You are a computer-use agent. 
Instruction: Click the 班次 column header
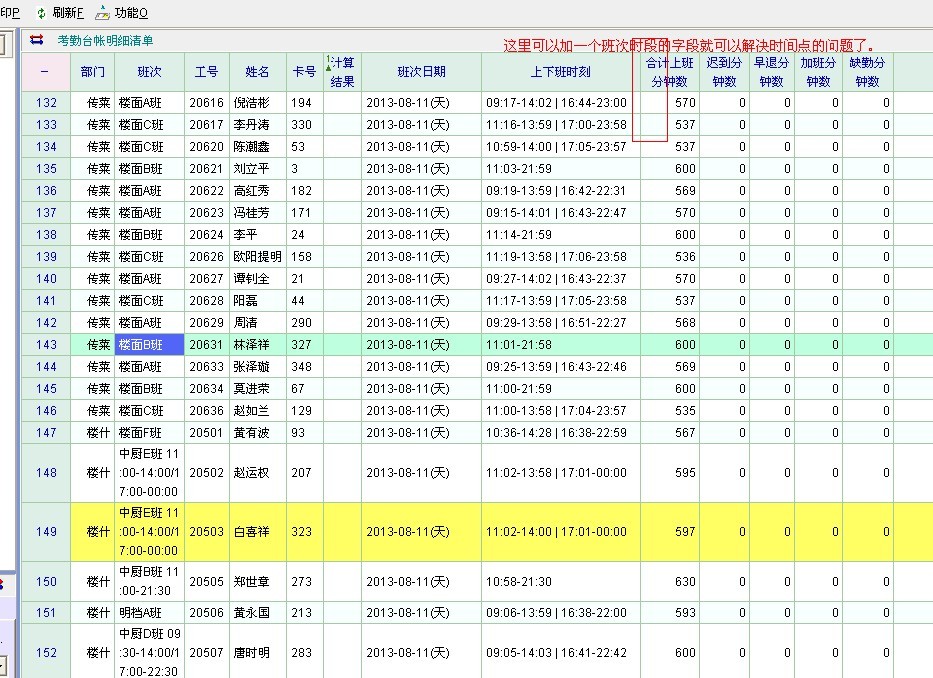(149, 72)
